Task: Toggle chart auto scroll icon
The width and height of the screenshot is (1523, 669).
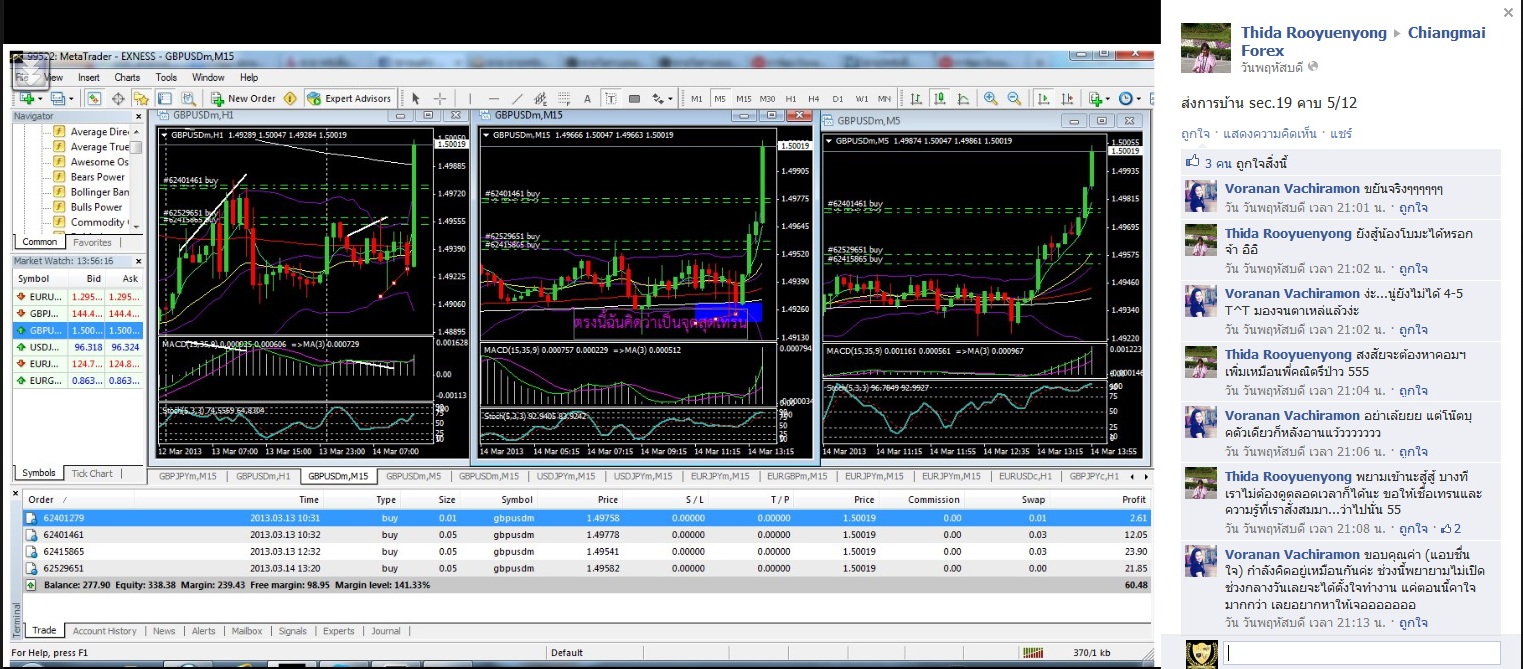Action: (x=1043, y=98)
